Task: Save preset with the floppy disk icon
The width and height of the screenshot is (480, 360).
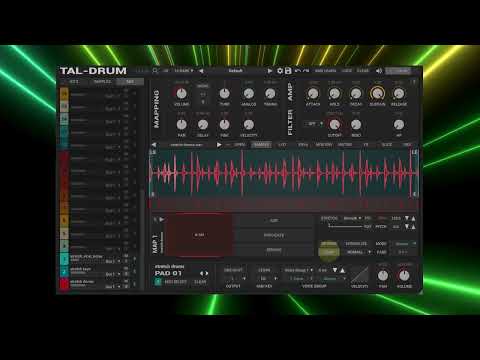Action: point(288,71)
